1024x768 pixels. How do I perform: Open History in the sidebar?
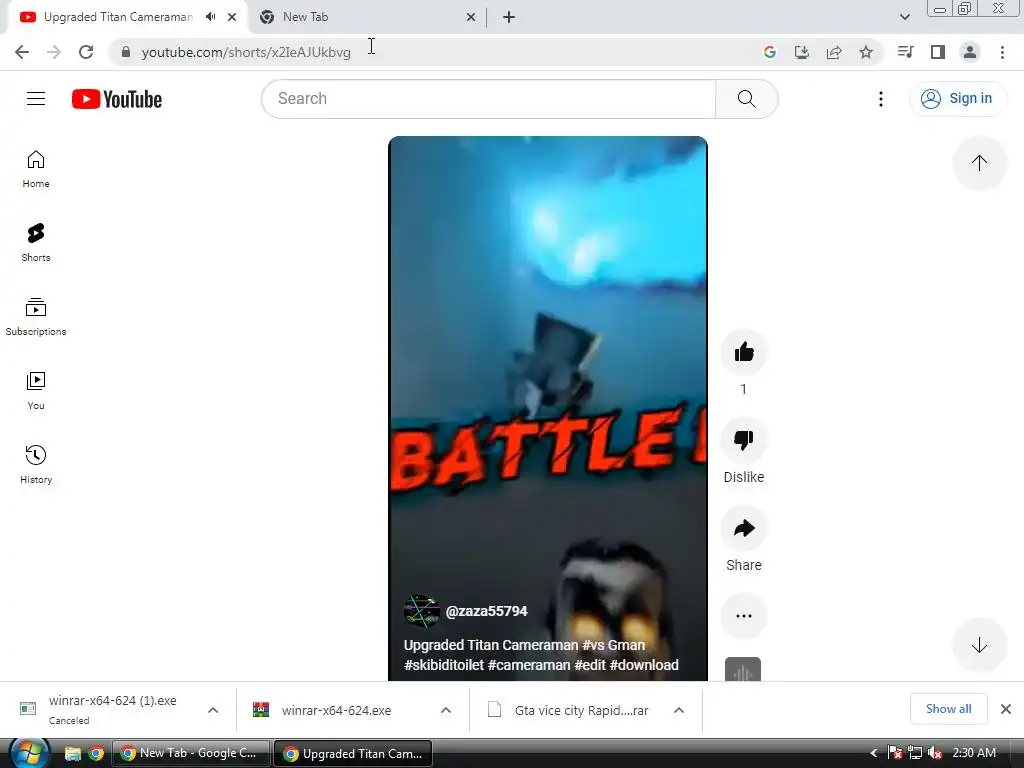(36, 464)
